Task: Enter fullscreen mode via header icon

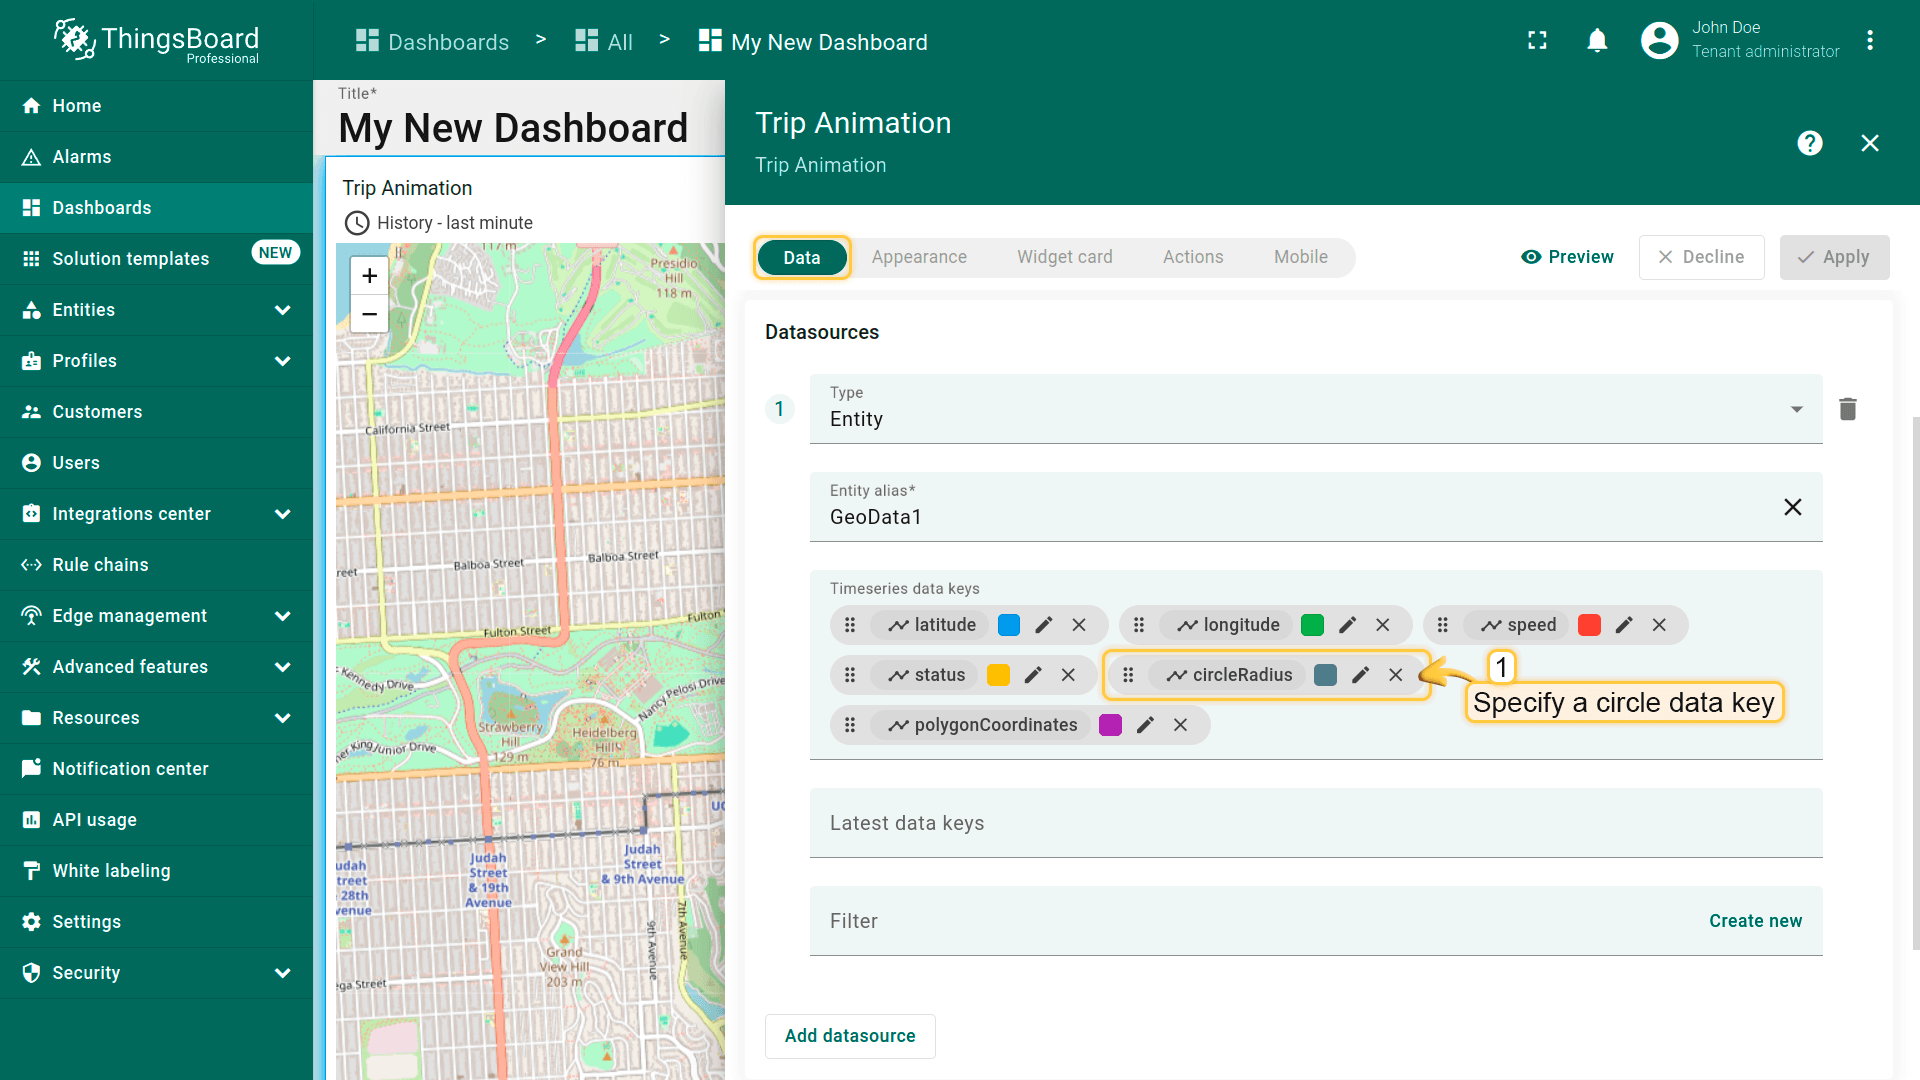Action: pos(1537,41)
